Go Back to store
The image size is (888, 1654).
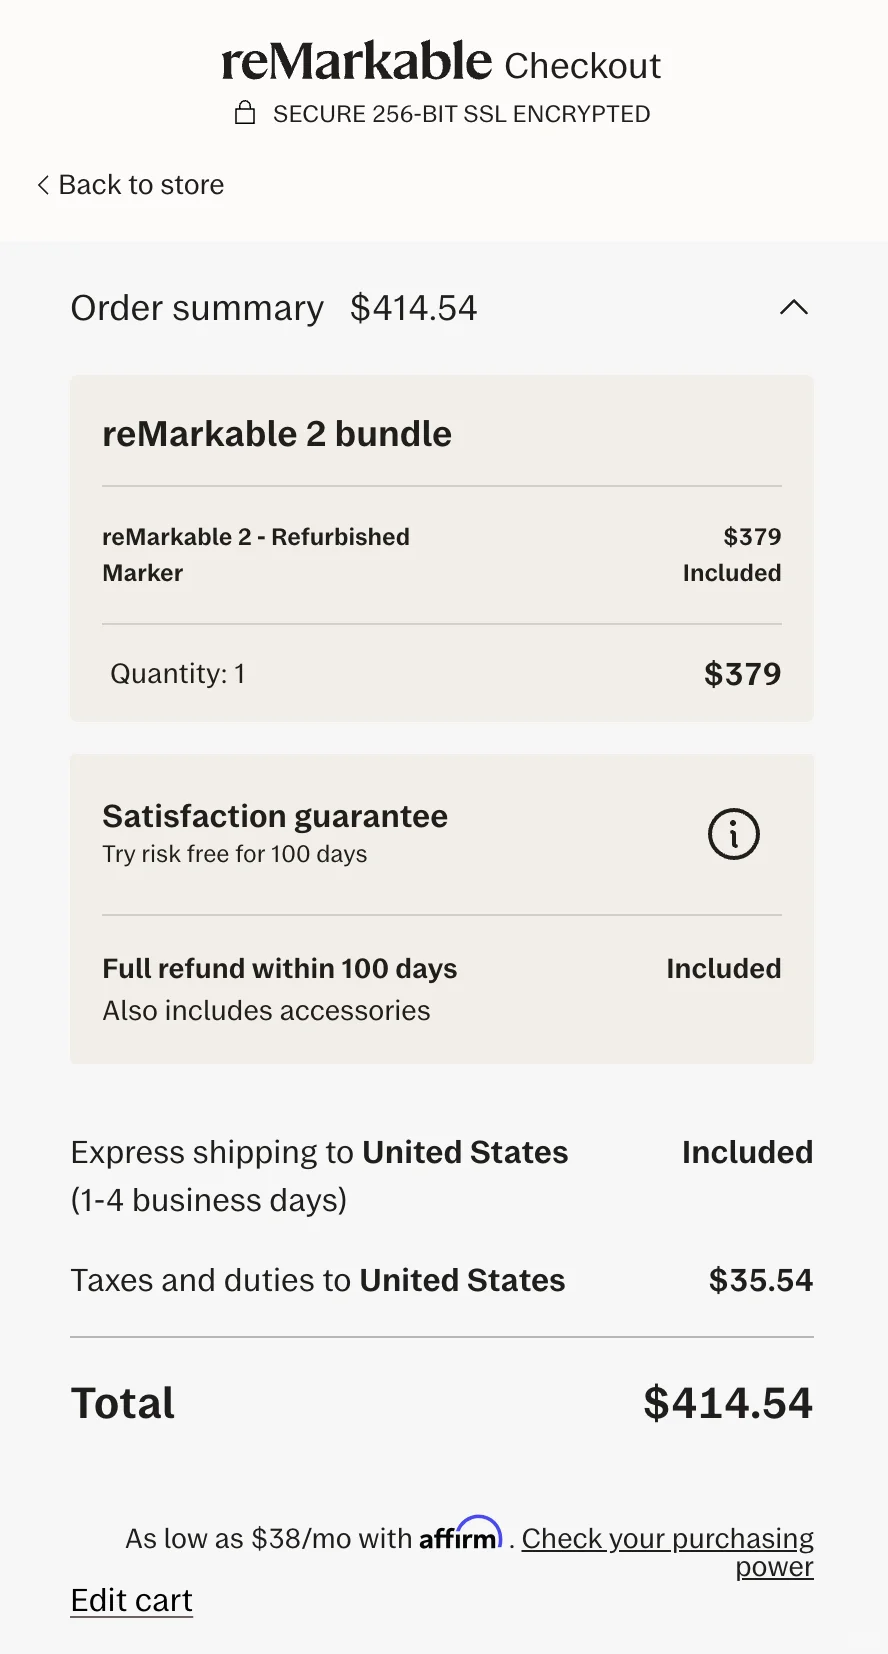[x=131, y=185]
